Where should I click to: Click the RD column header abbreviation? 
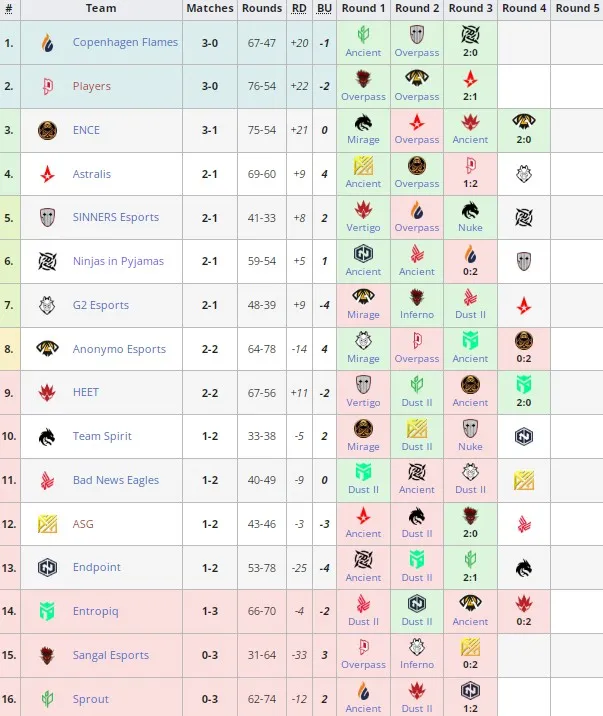299,8
